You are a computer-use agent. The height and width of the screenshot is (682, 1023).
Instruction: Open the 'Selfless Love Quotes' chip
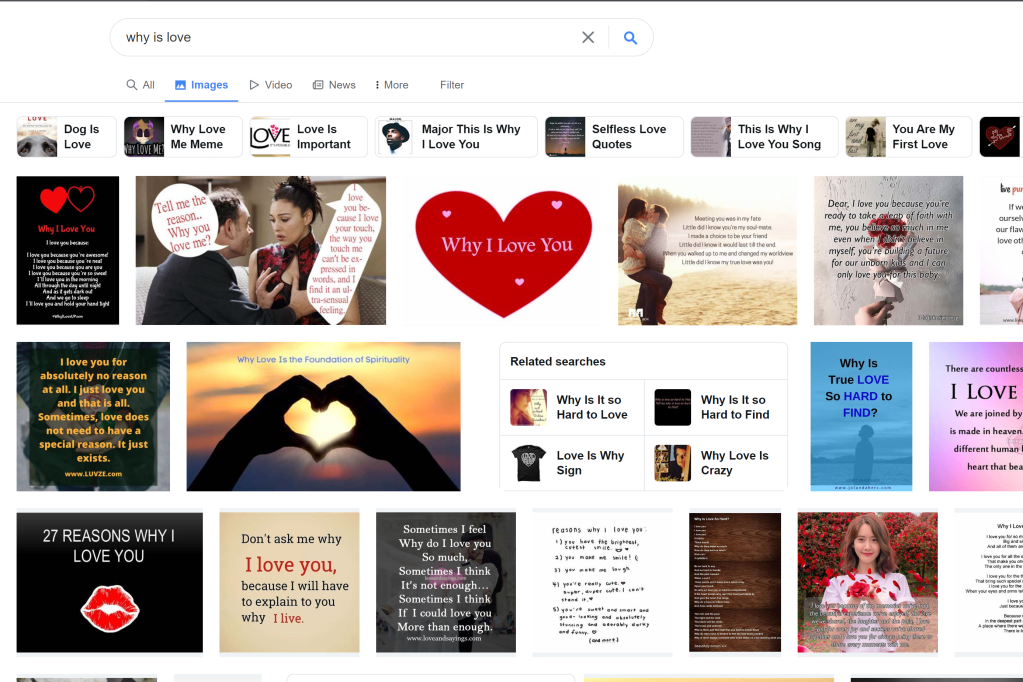(614, 137)
